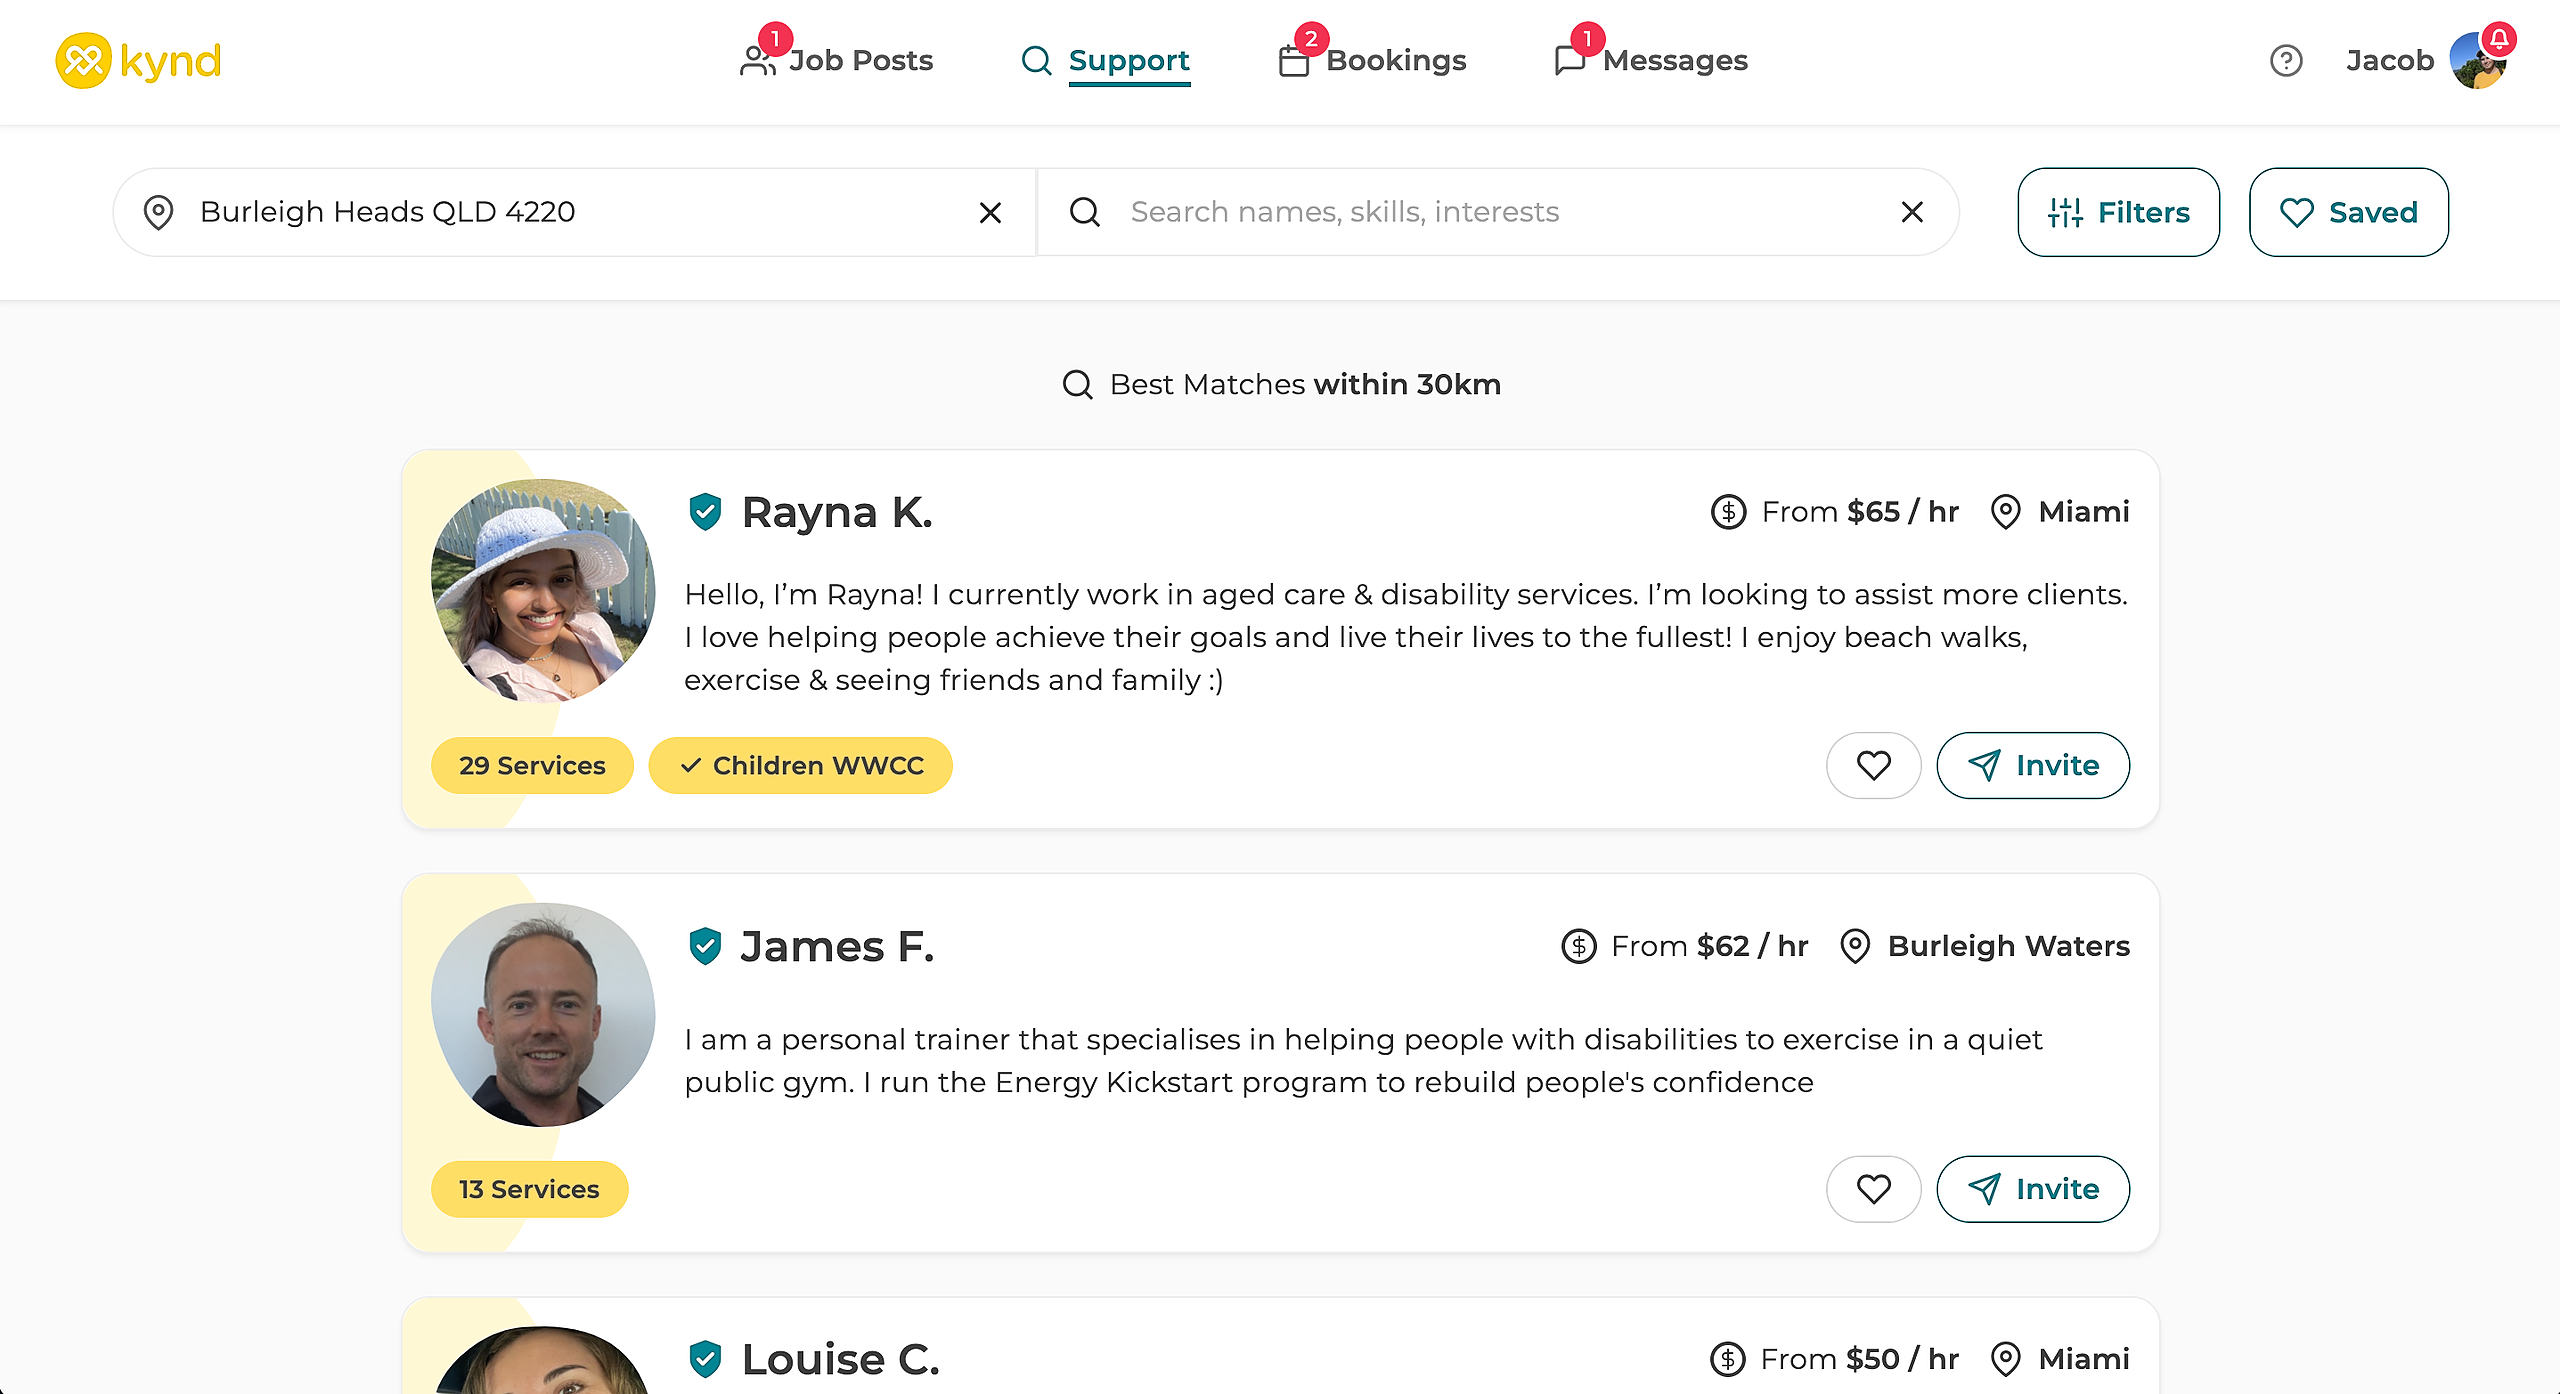This screenshot has width=2560, height=1394.
Task: Invite Rayna K.
Action: 2033,765
